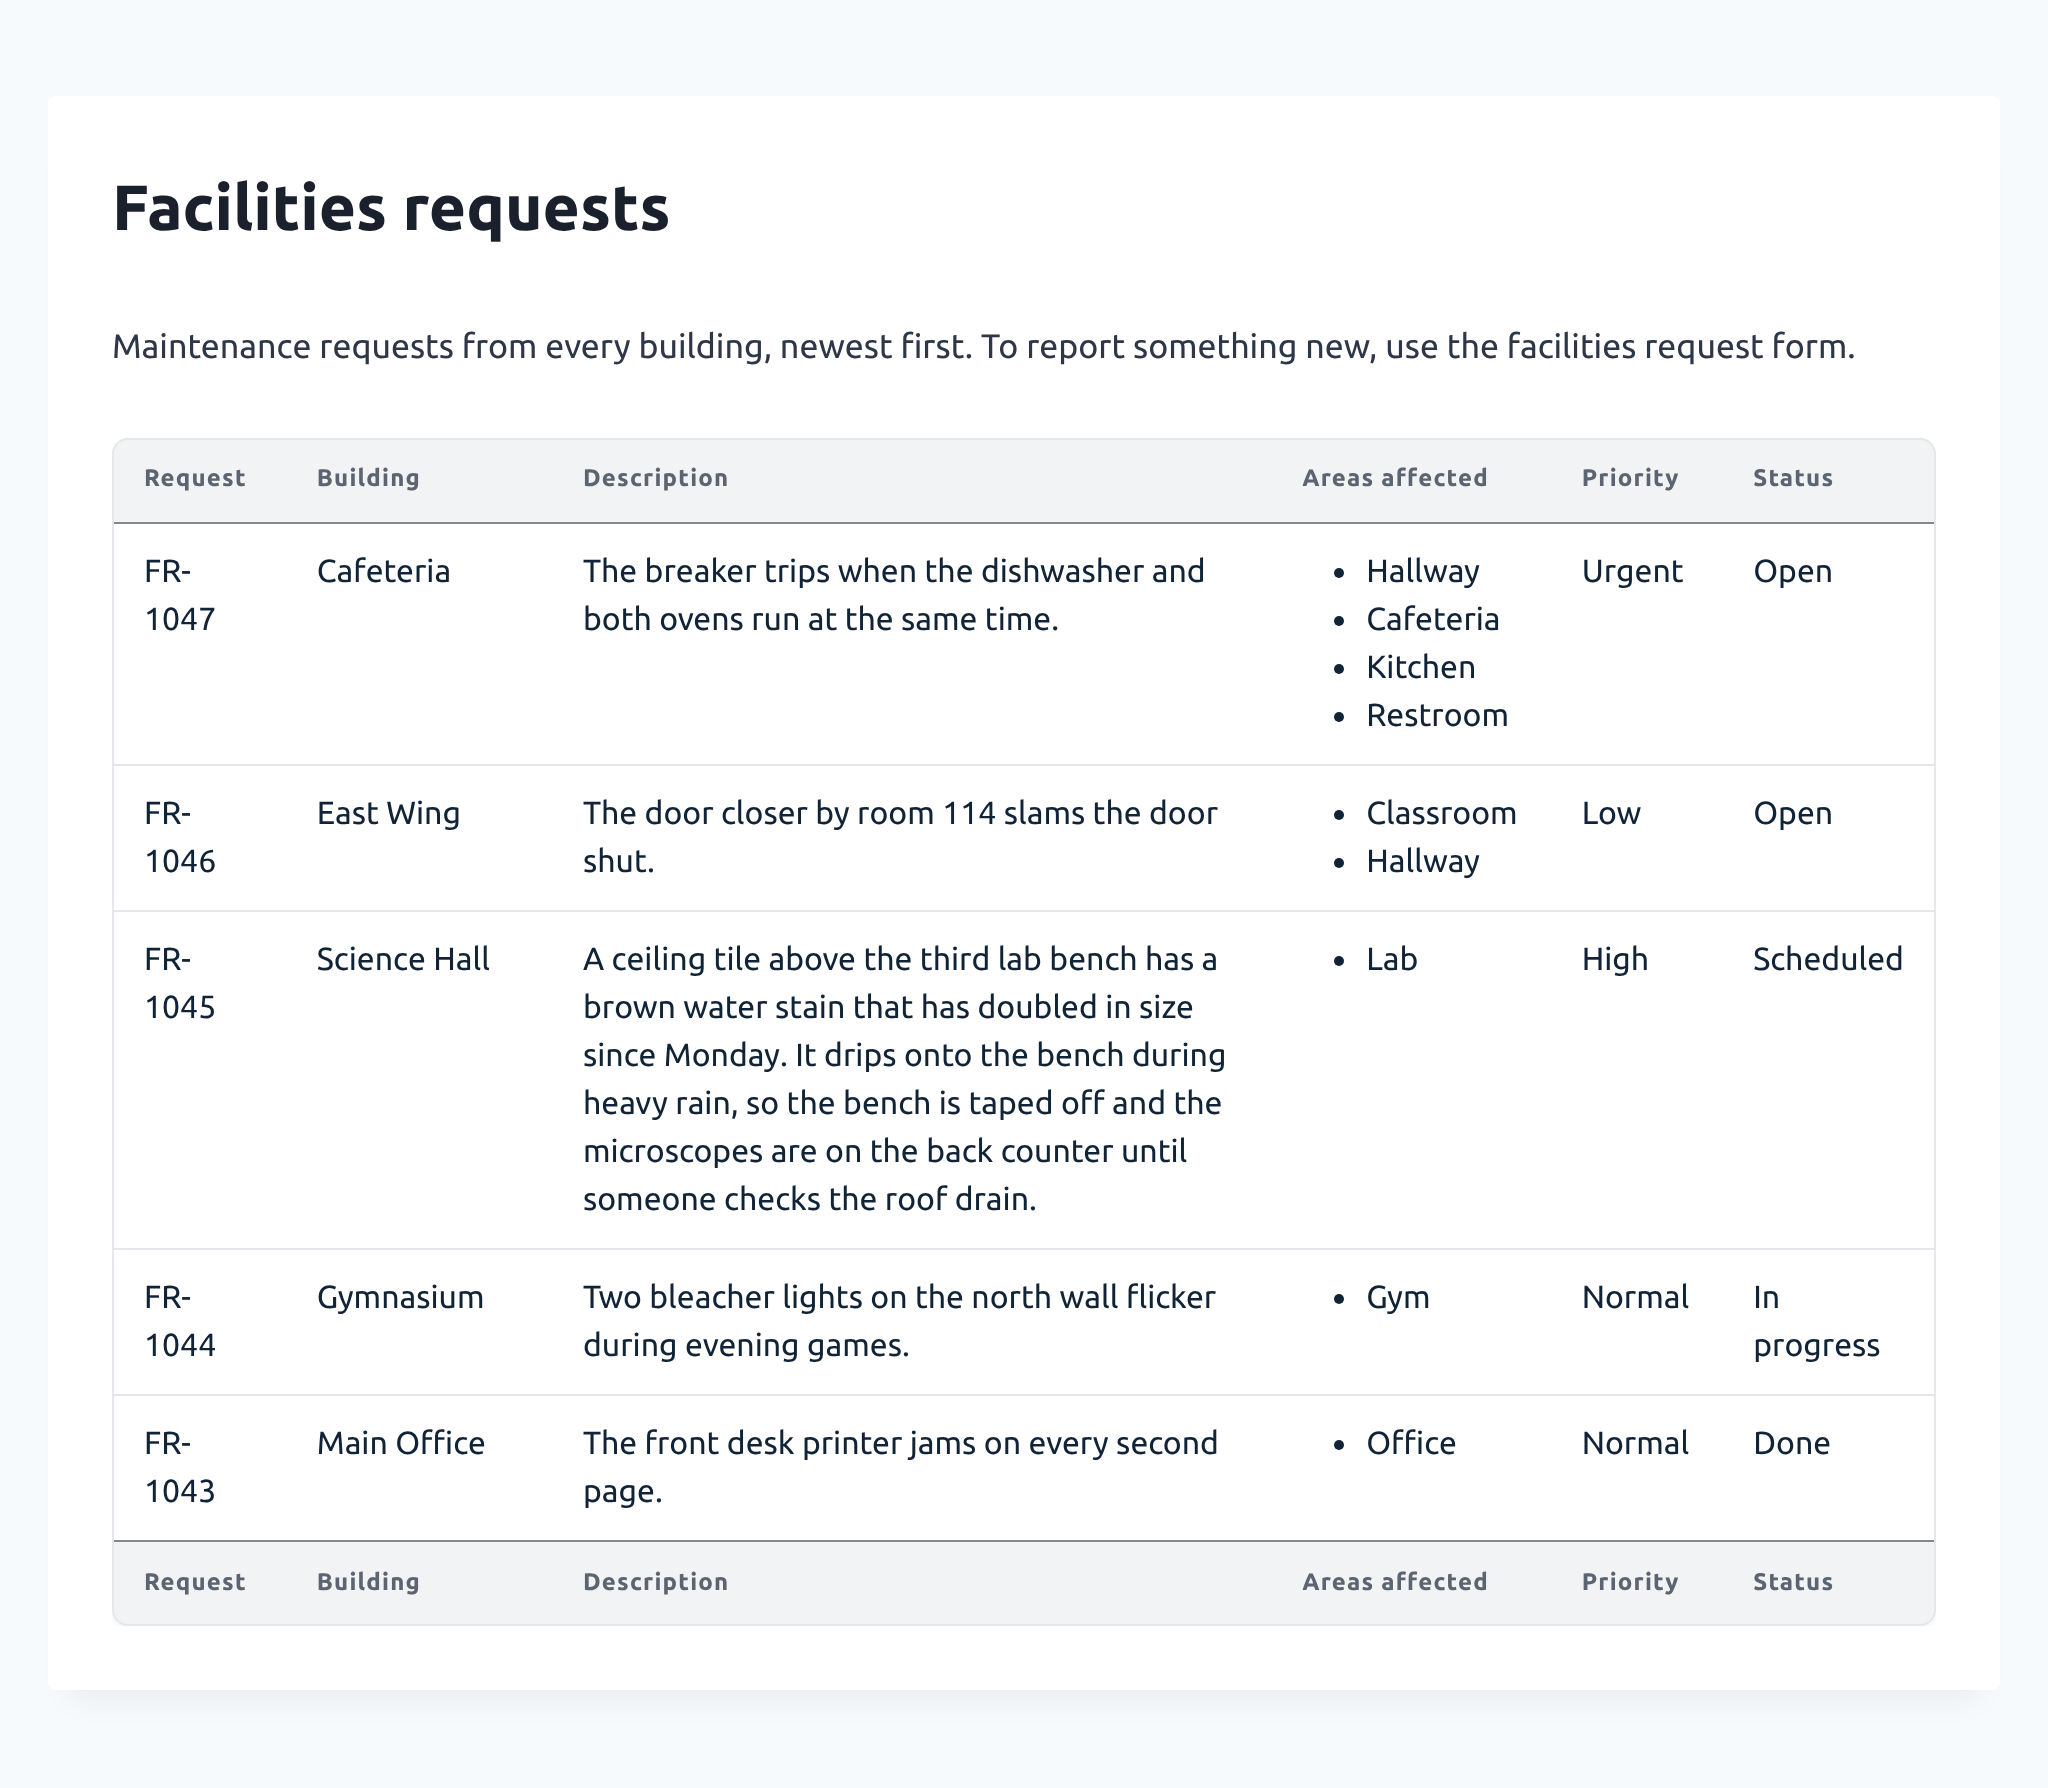Click Gym in the areas affected column
This screenshot has height=1788, width=2048.
(1398, 1297)
